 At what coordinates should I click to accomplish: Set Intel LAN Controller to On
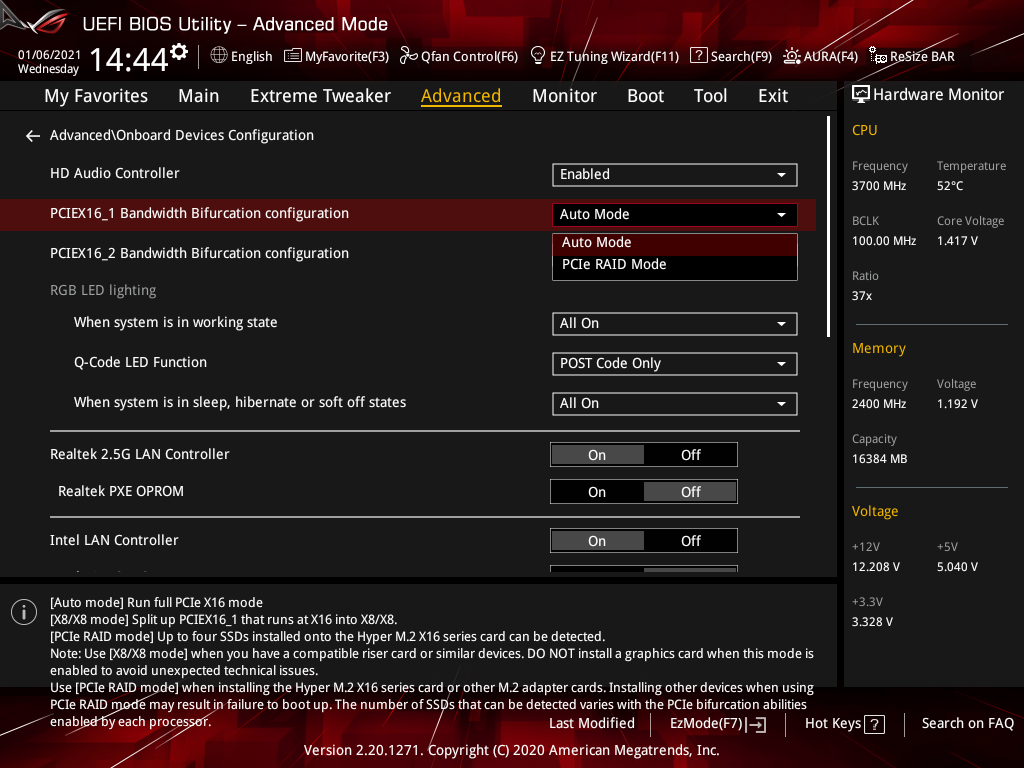tap(597, 541)
